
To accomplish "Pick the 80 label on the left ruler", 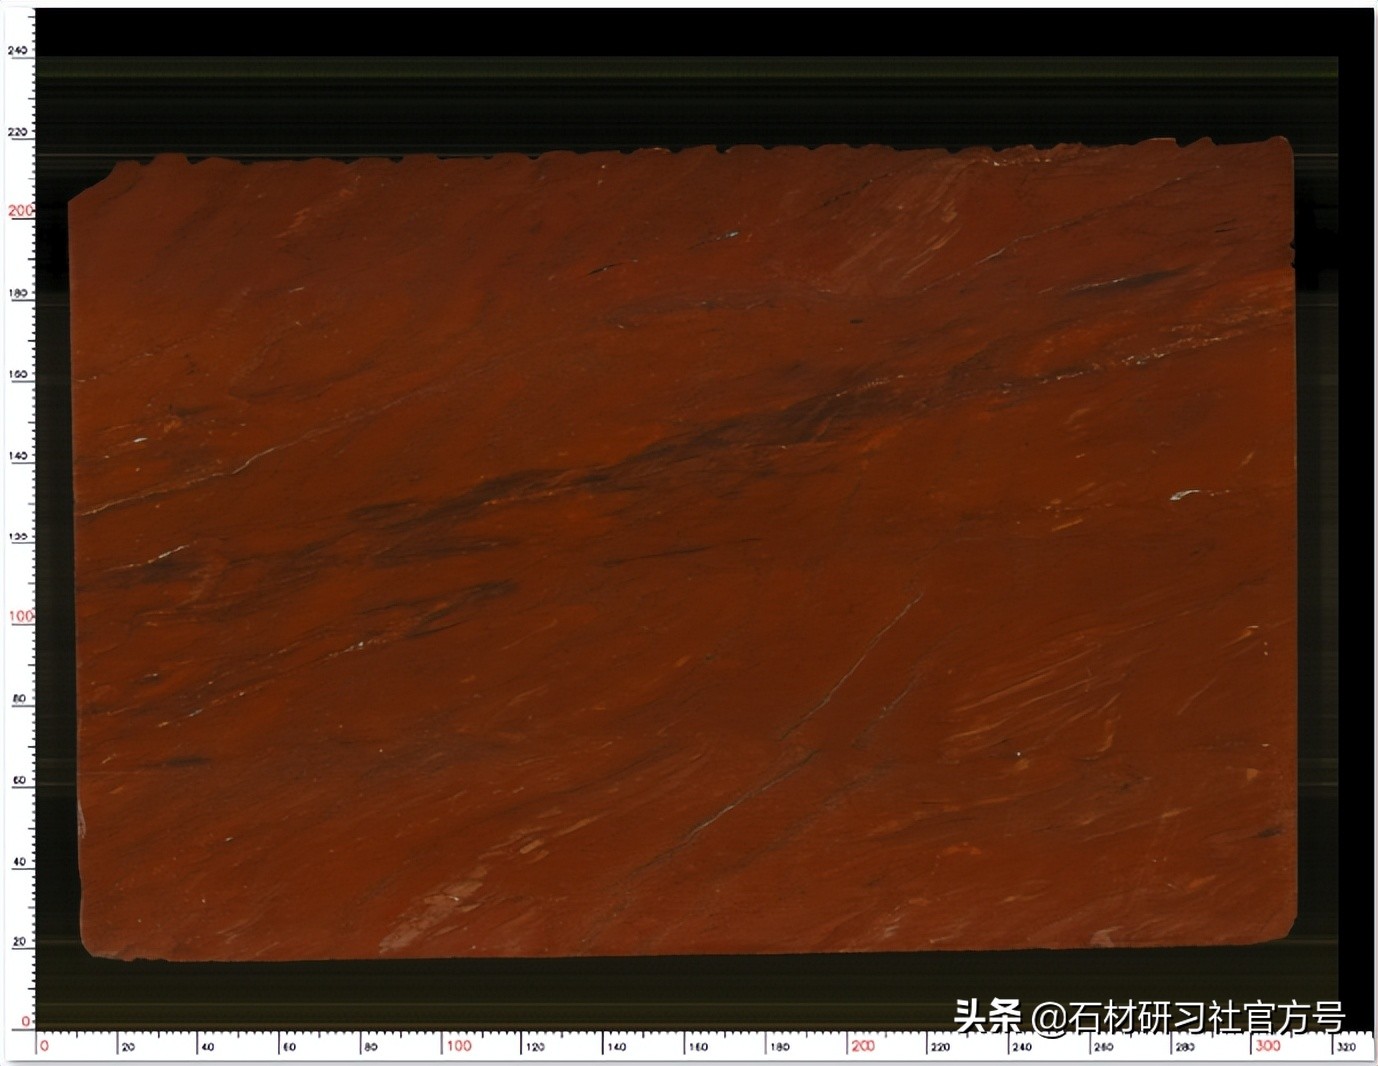I will (x=20, y=699).
